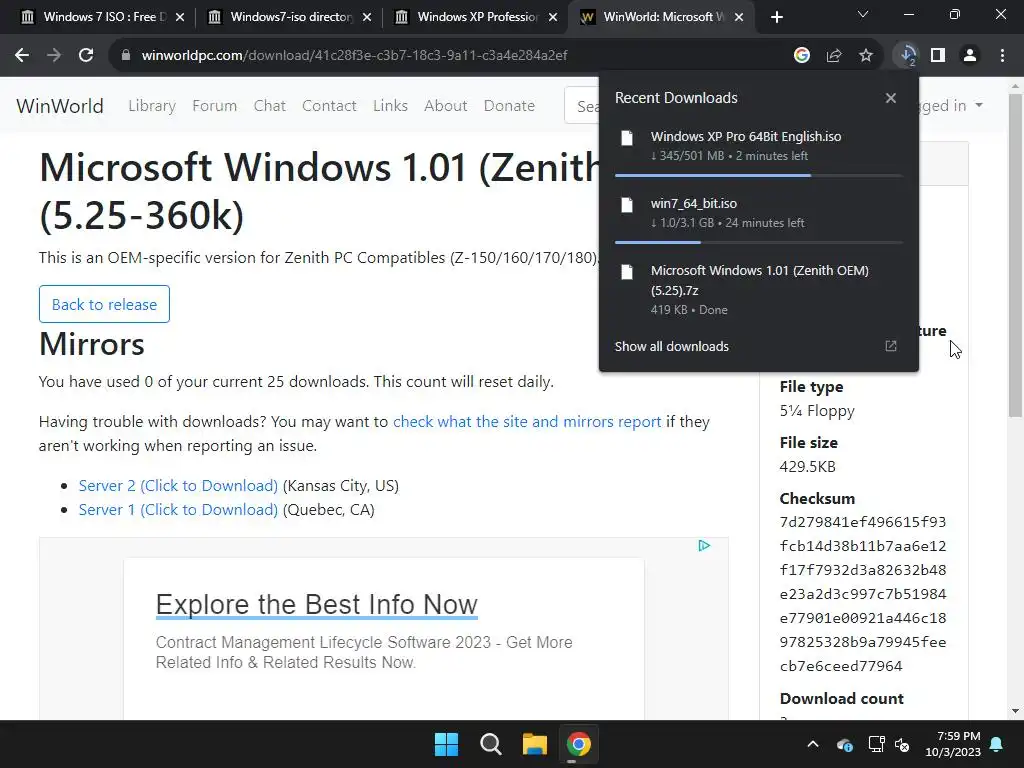
Task: Reload the current page
Action: coord(86,56)
